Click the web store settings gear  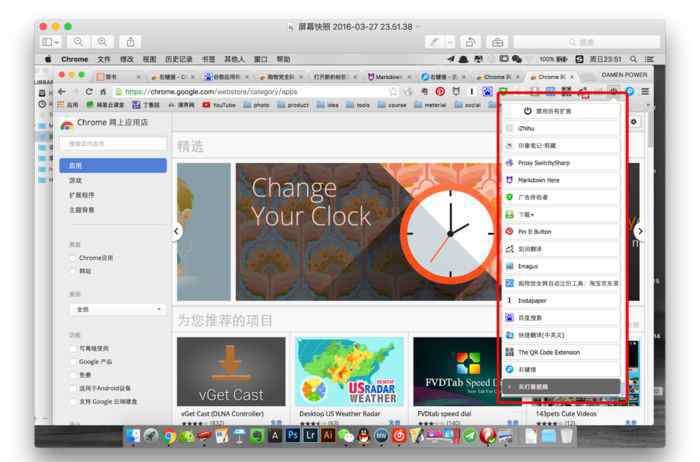coord(634,122)
